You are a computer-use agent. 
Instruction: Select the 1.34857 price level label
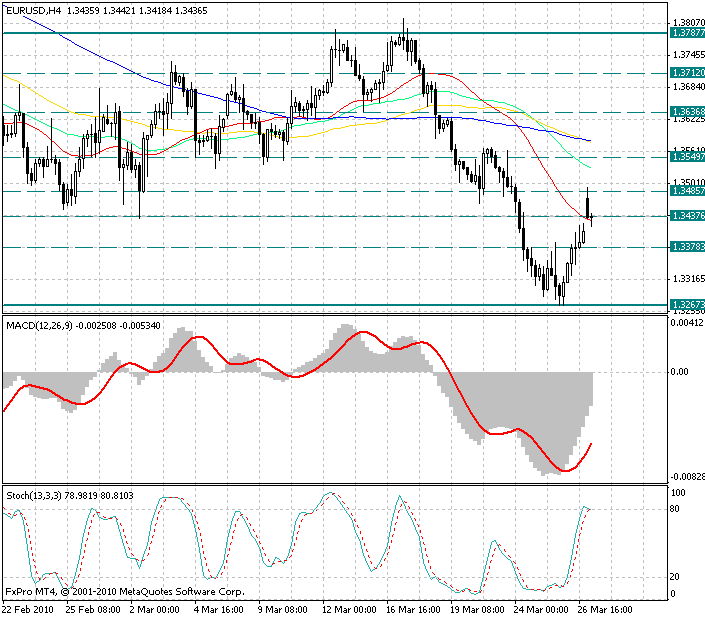[690, 190]
